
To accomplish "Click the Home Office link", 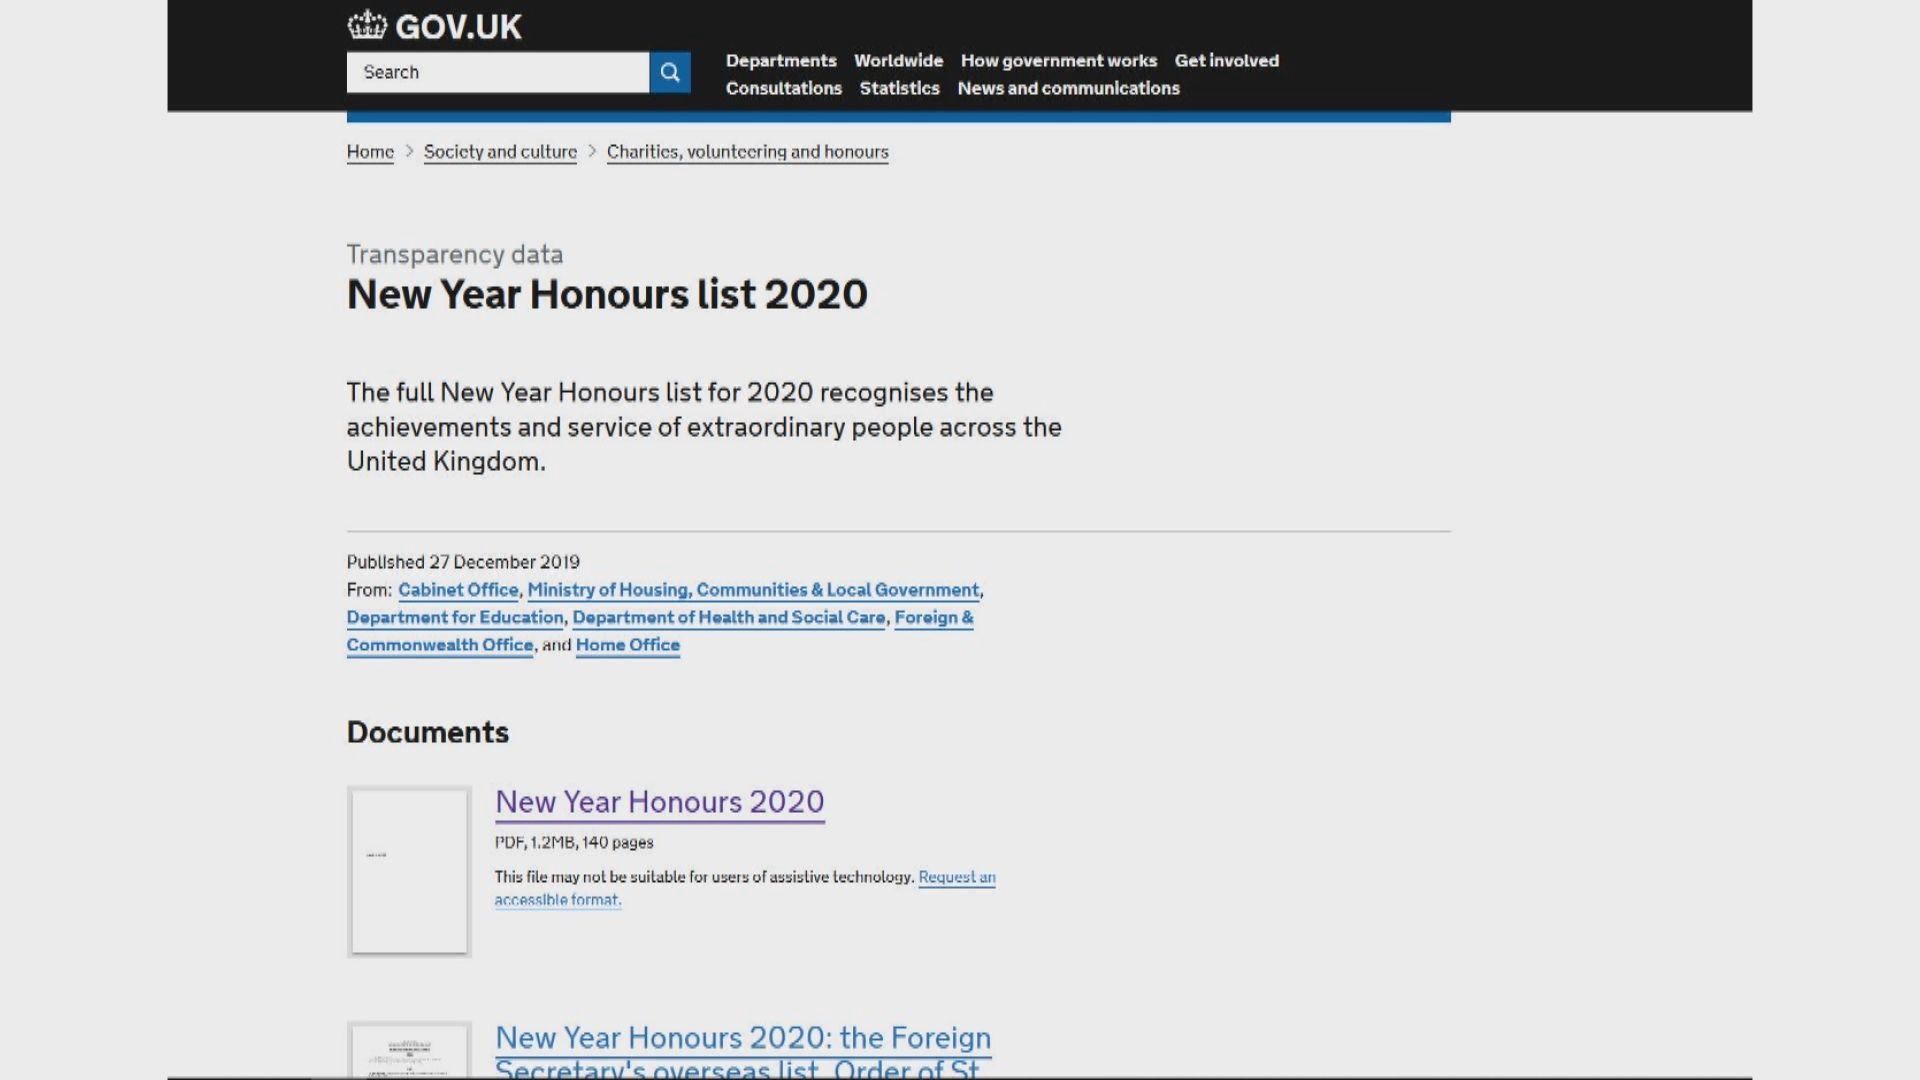I will pyautogui.click(x=627, y=645).
